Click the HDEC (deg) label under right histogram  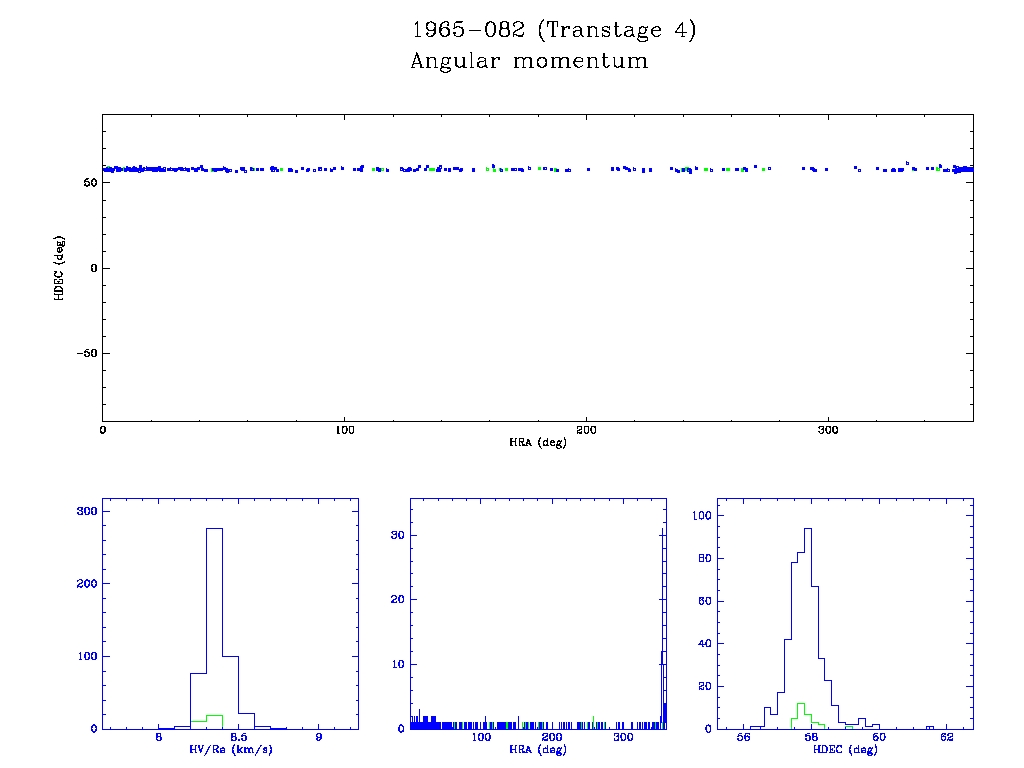[x=845, y=749]
